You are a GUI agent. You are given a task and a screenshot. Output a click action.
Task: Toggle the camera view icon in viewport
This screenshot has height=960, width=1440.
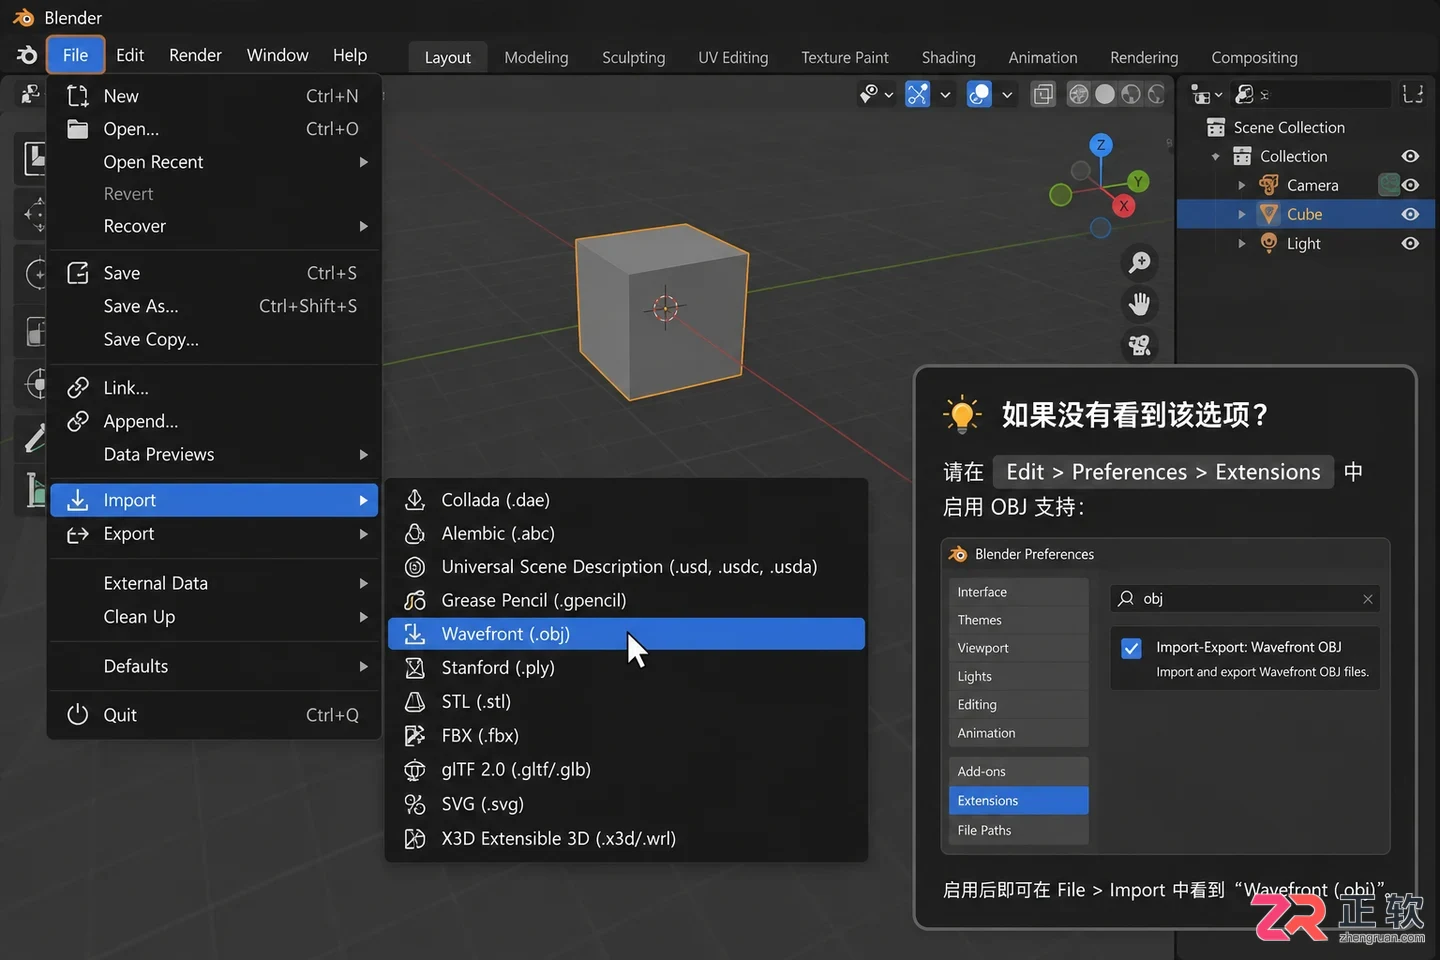coord(1139,346)
